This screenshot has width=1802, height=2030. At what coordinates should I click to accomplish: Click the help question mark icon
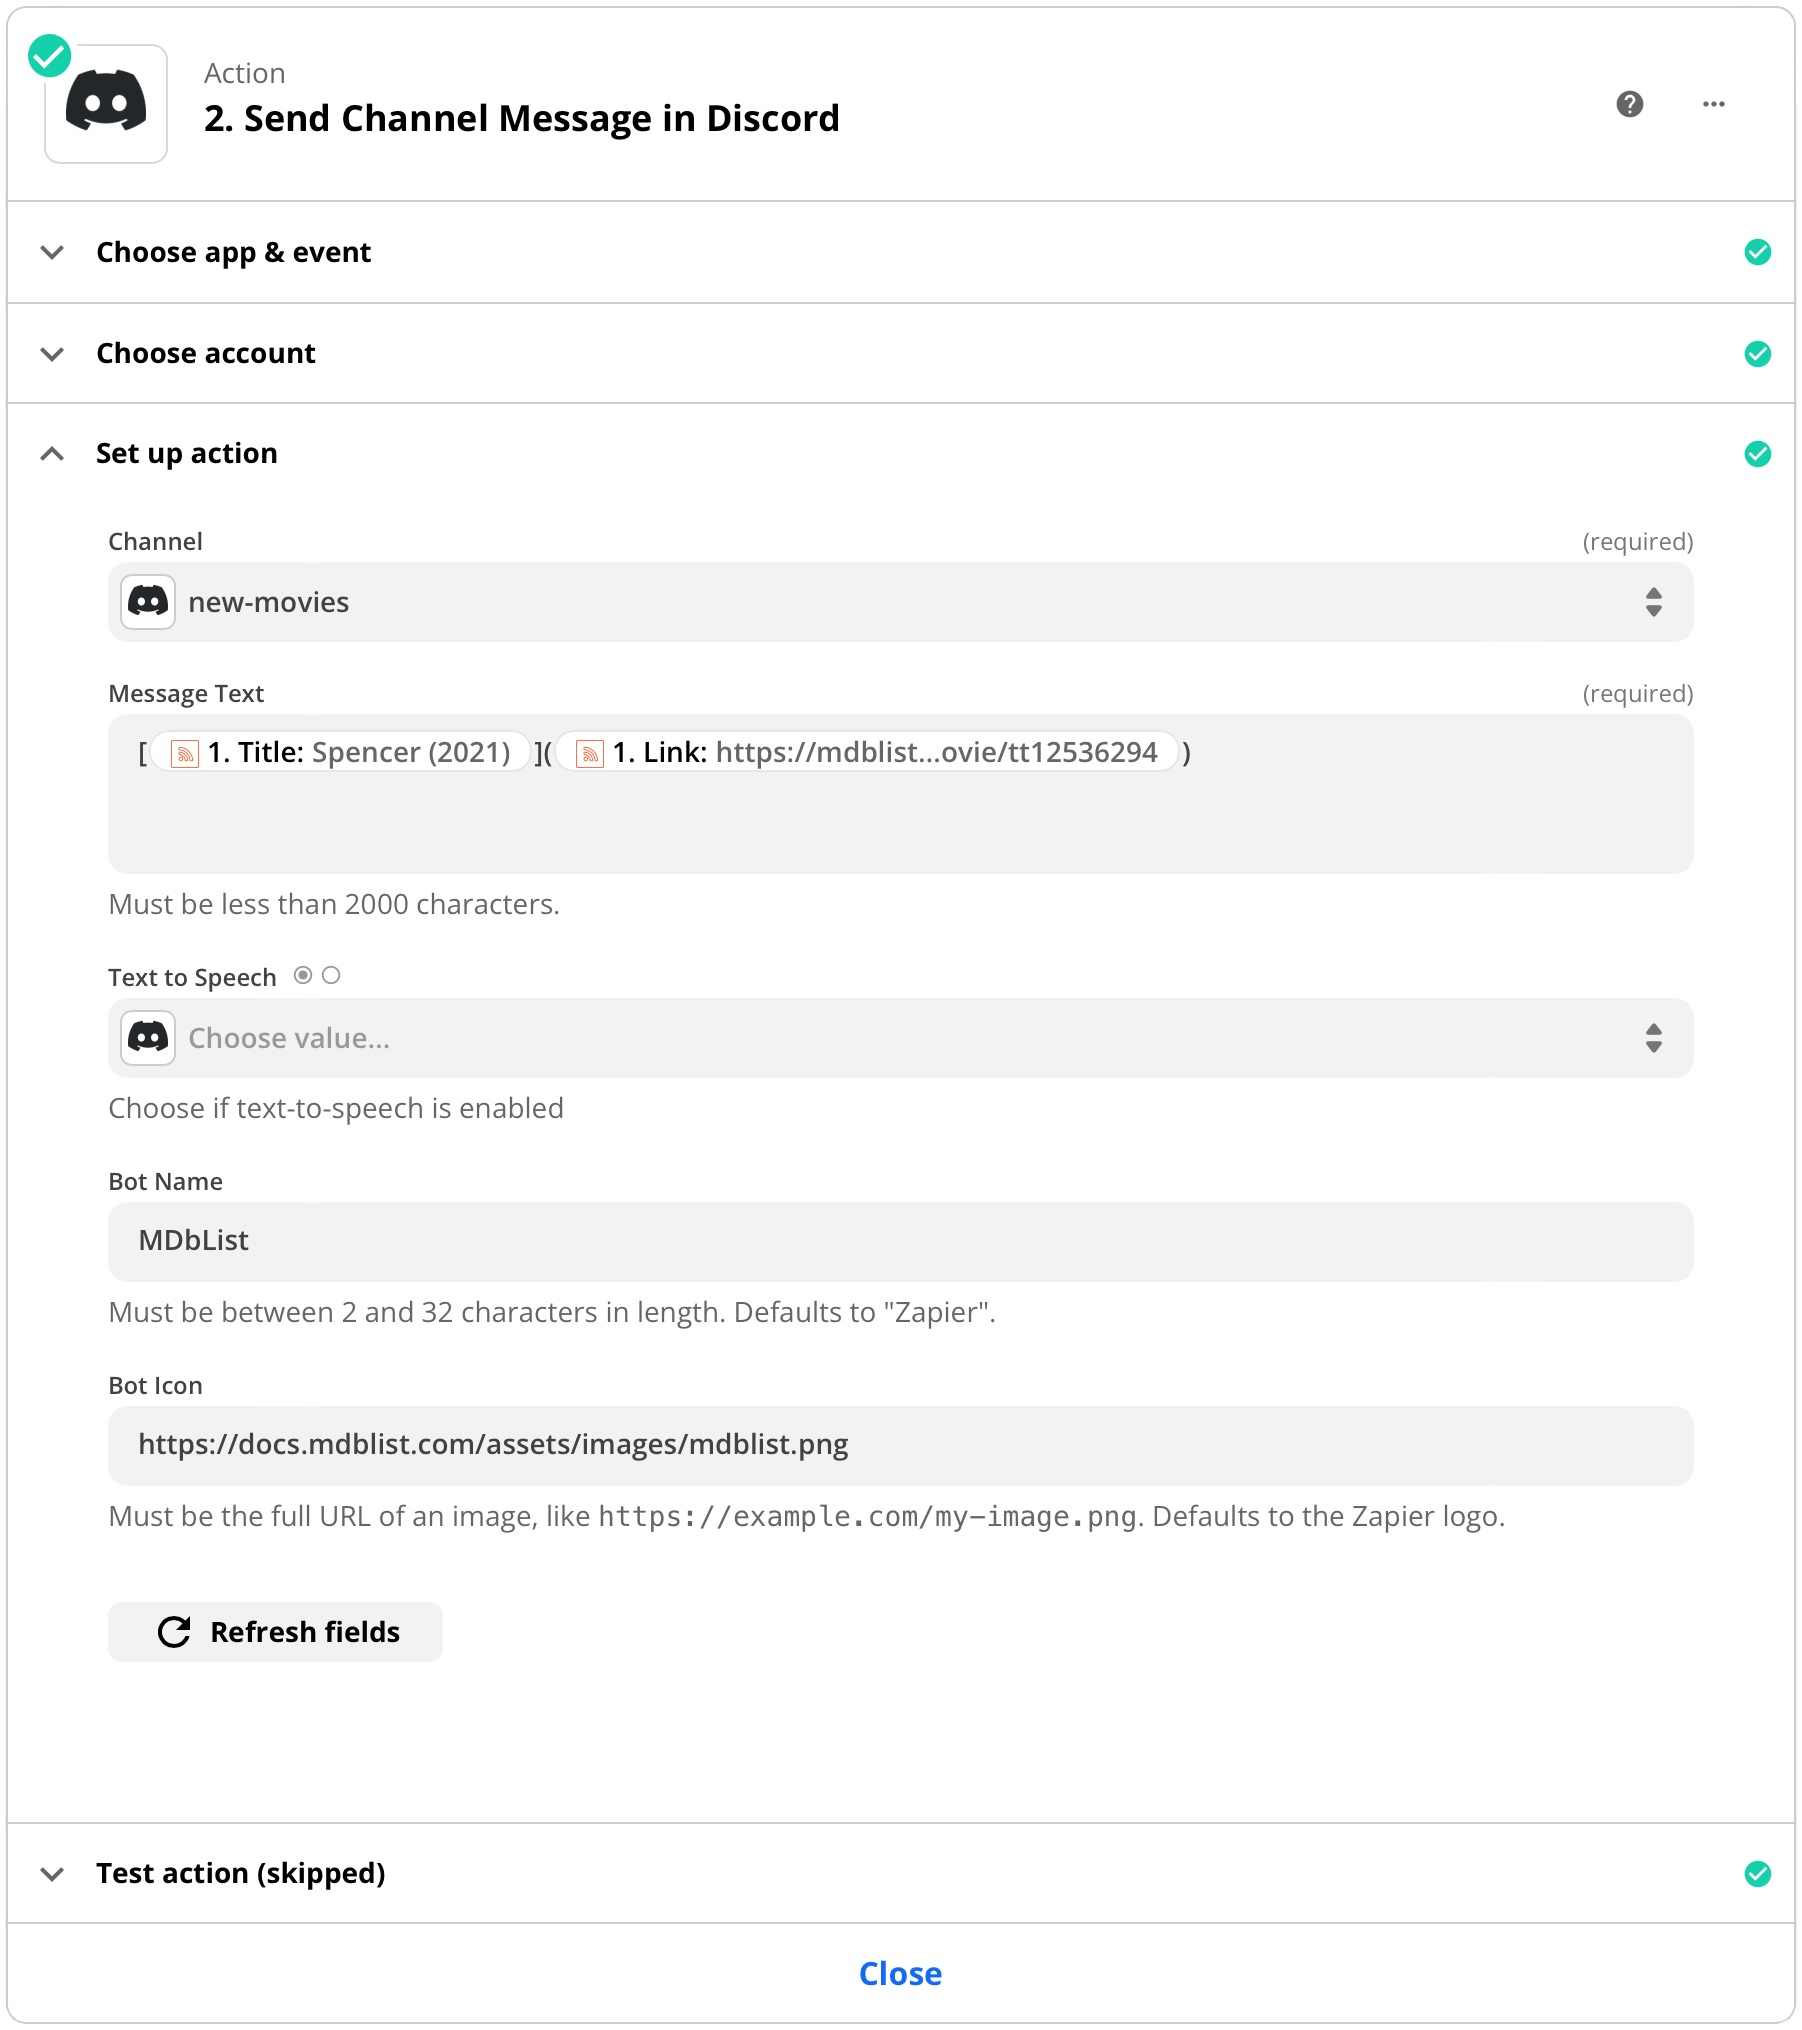(x=1630, y=104)
